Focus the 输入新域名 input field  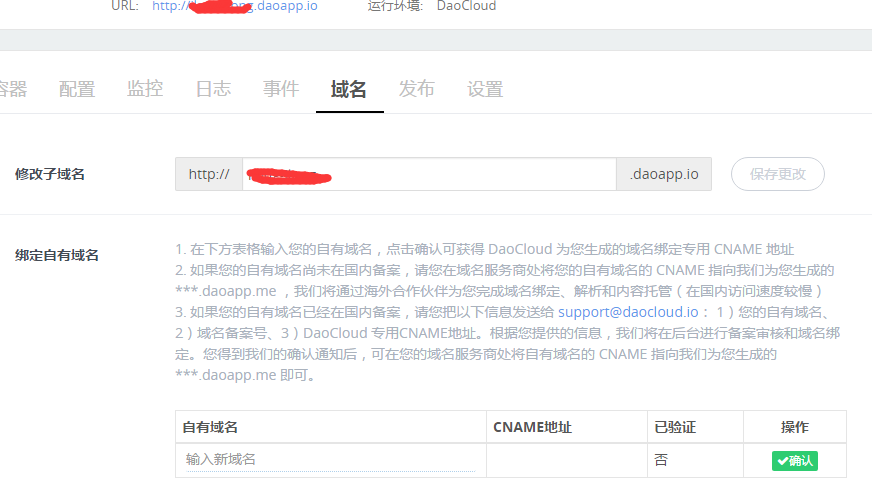click(x=330, y=460)
